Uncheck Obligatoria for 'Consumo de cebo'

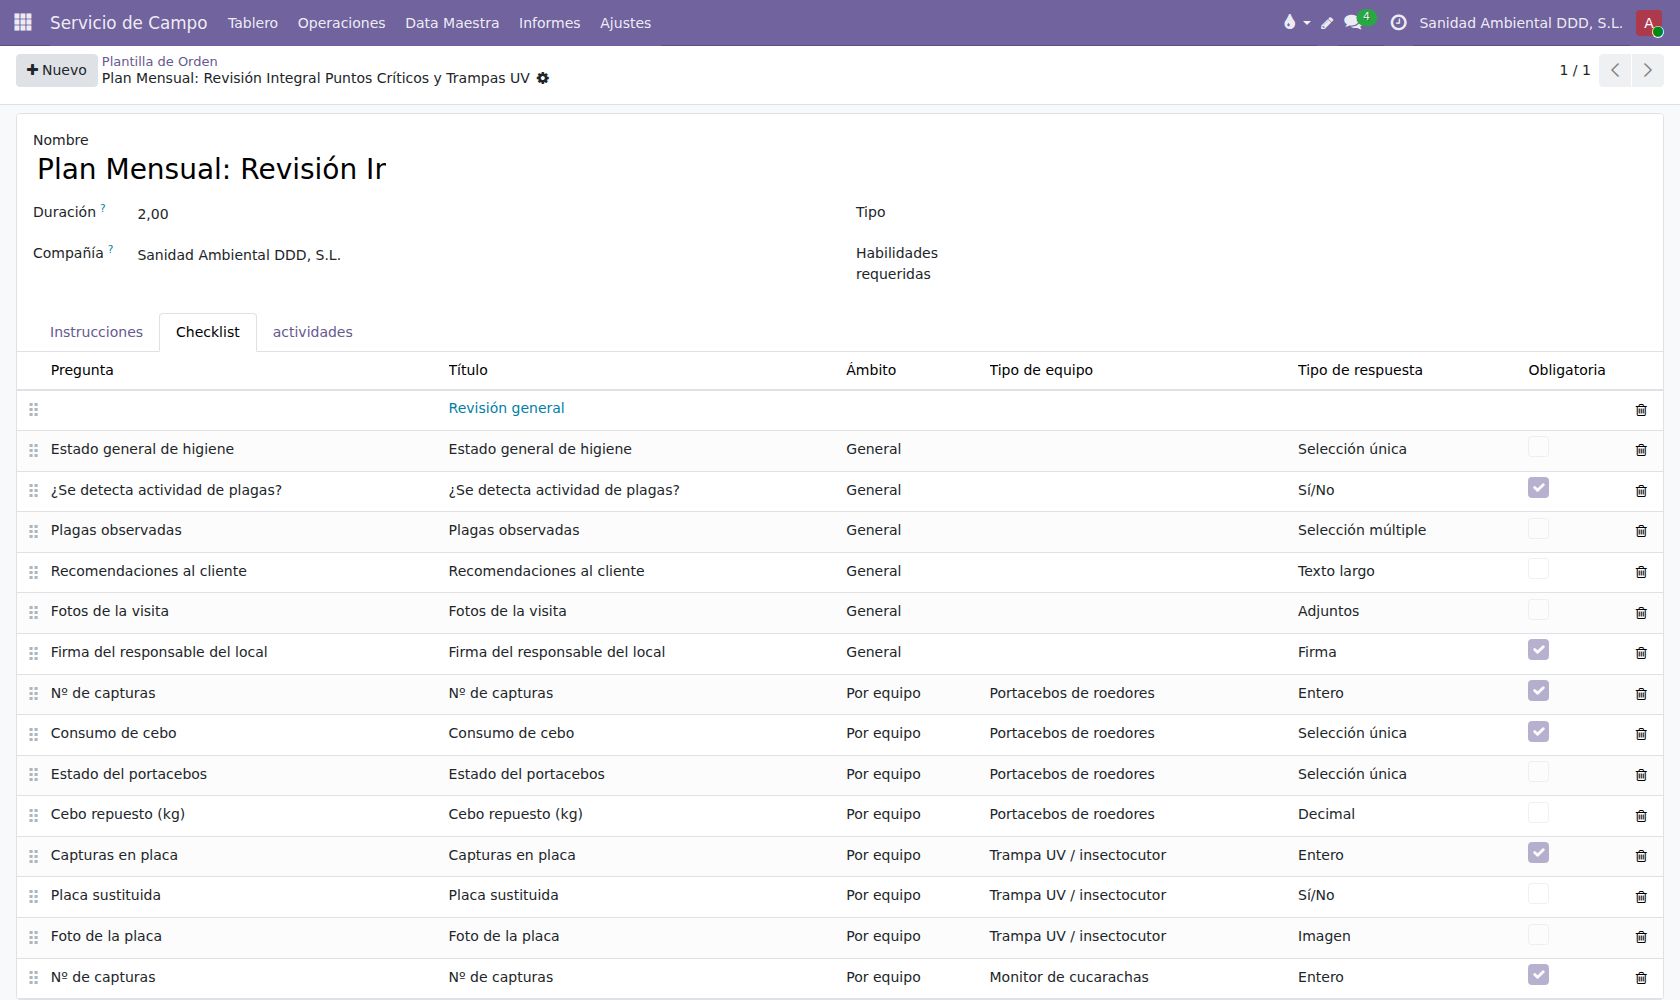tap(1538, 732)
